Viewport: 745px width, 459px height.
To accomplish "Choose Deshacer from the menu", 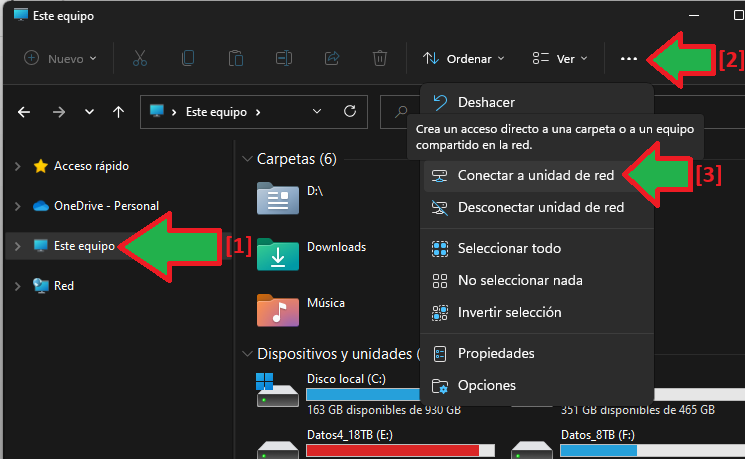I will (x=537, y=102).
